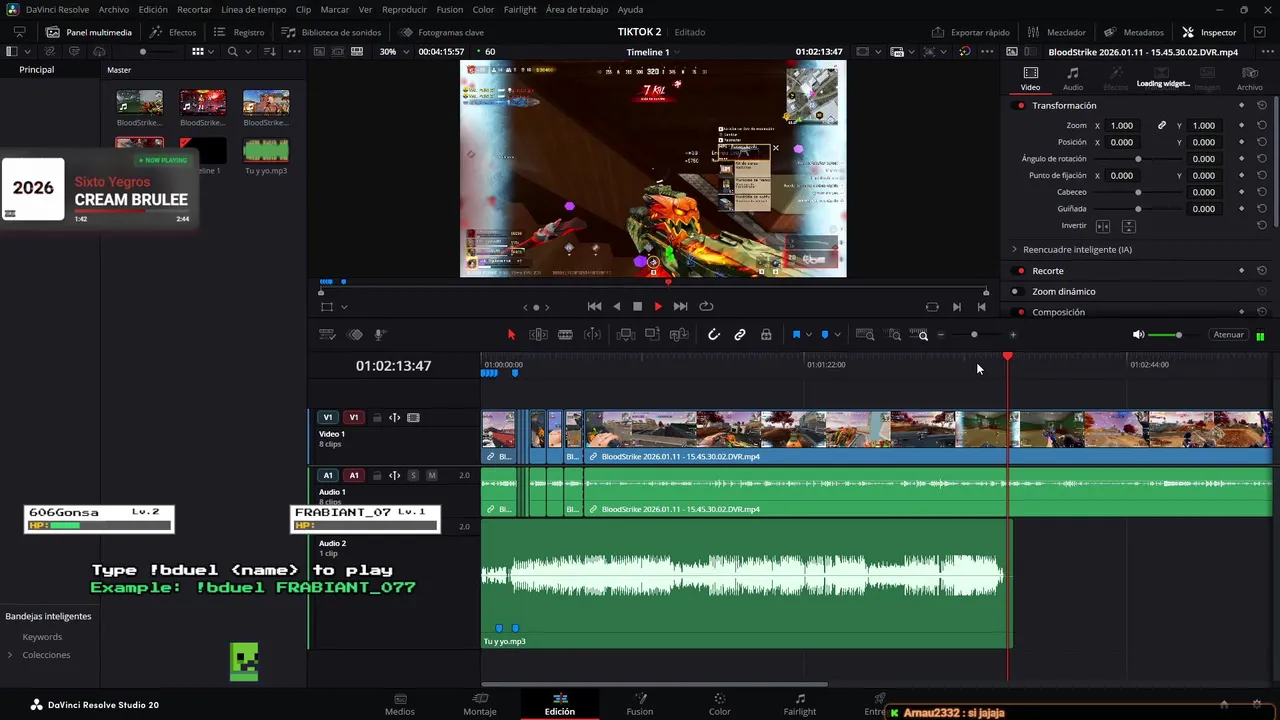Image resolution: width=1280 pixels, height=720 pixels.
Task: Open the Archivo menu
Action: (x=113, y=9)
